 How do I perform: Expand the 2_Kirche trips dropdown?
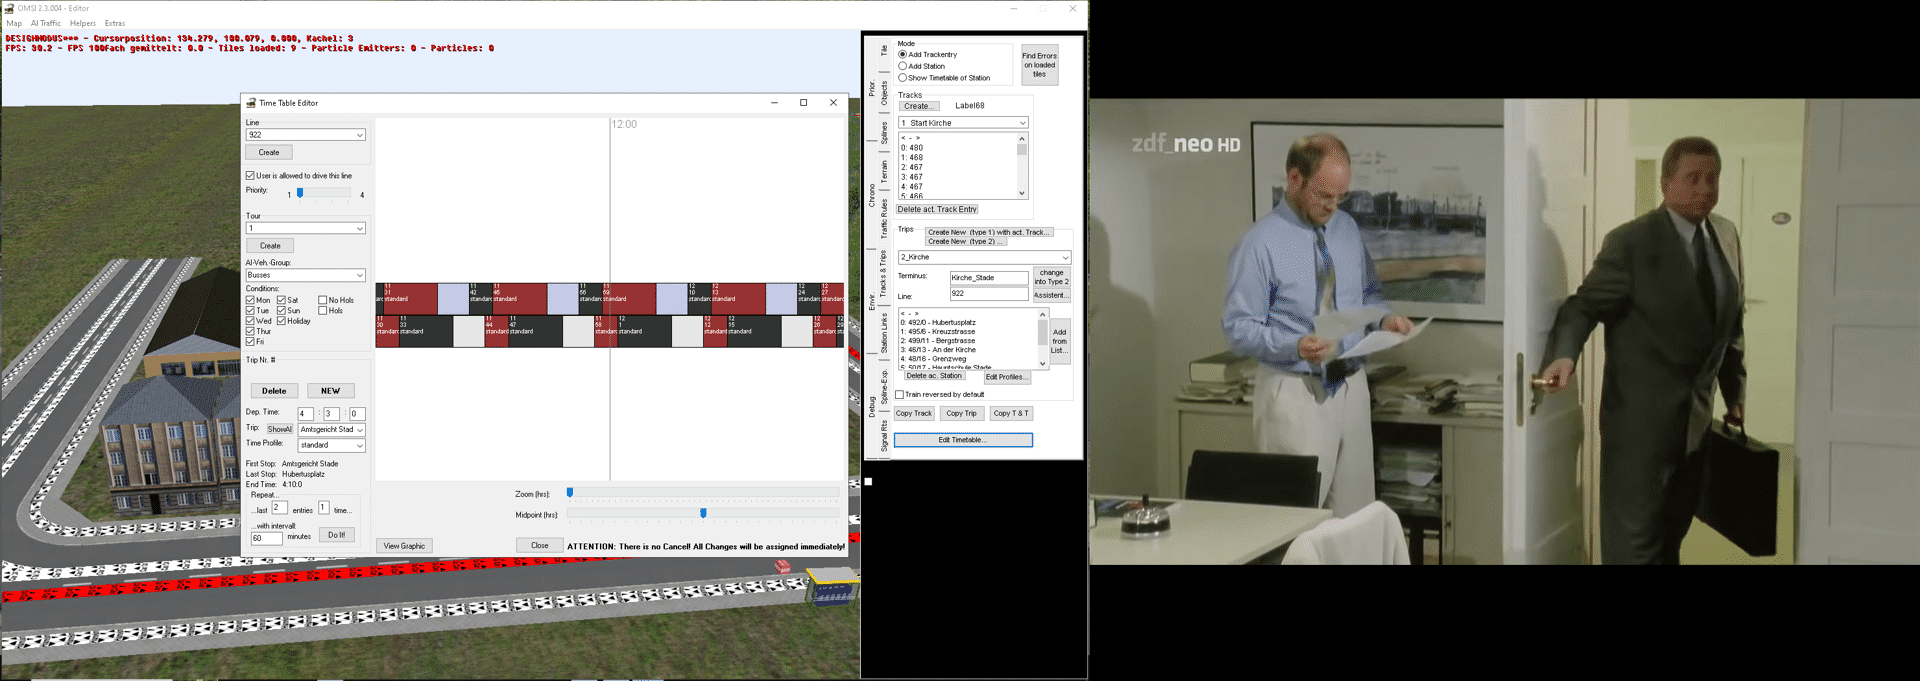(1065, 258)
